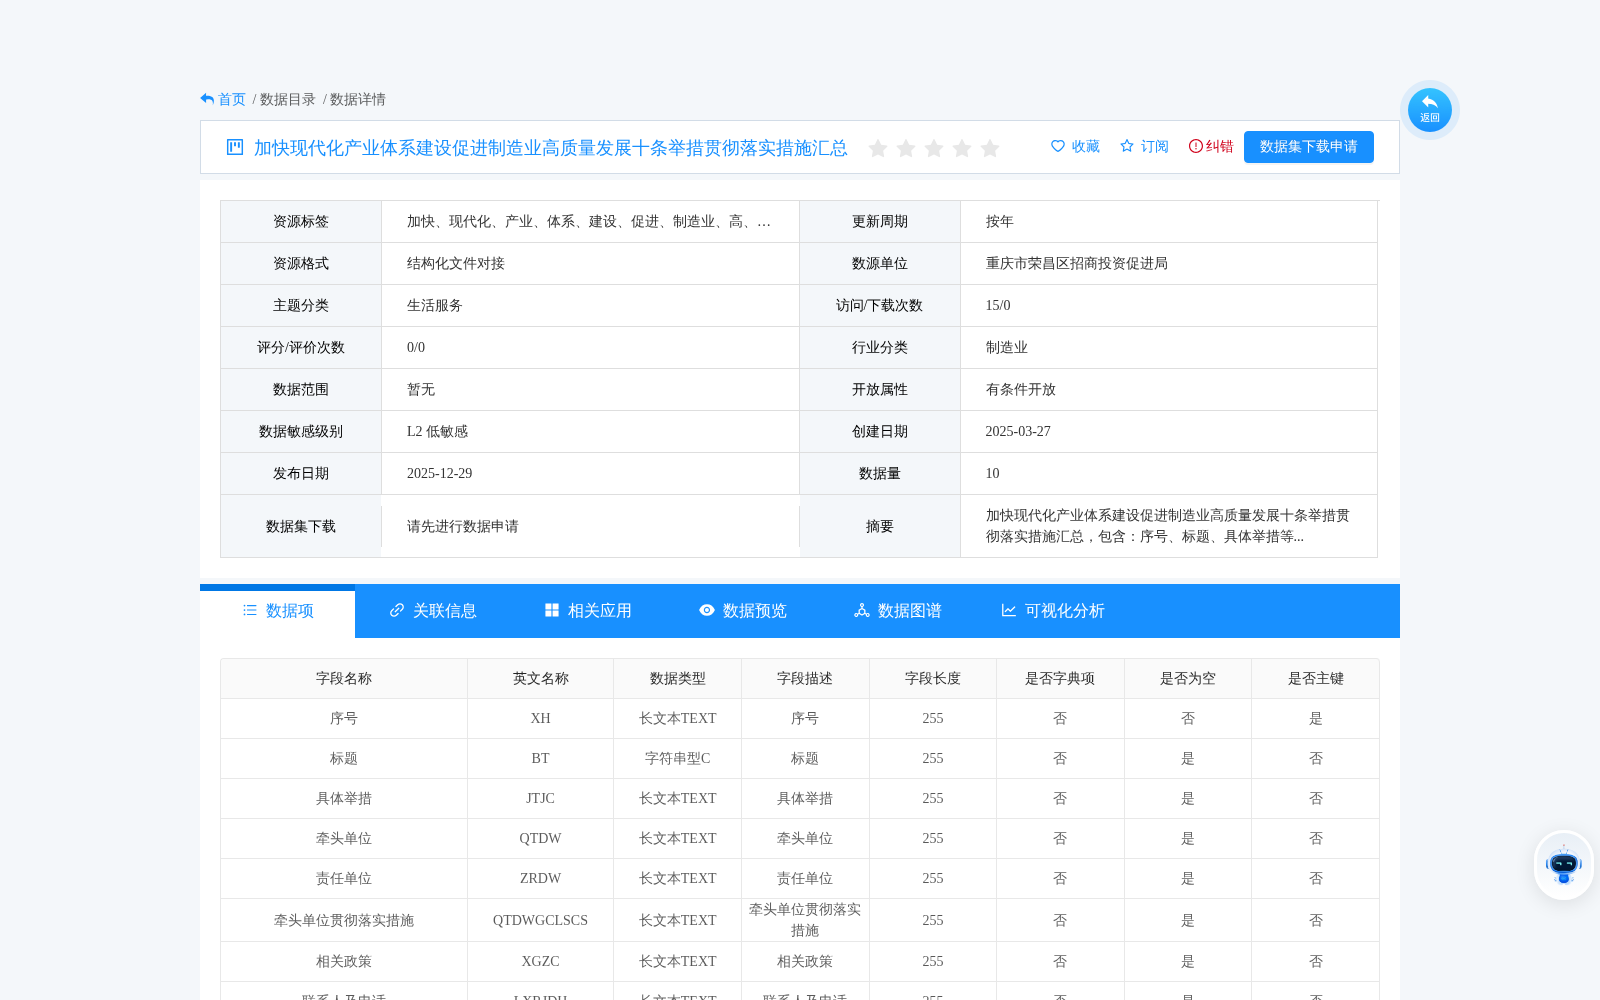The width and height of the screenshot is (1600, 1000).
Task: Click the JTJC cell
Action: click(x=541, y=799)
